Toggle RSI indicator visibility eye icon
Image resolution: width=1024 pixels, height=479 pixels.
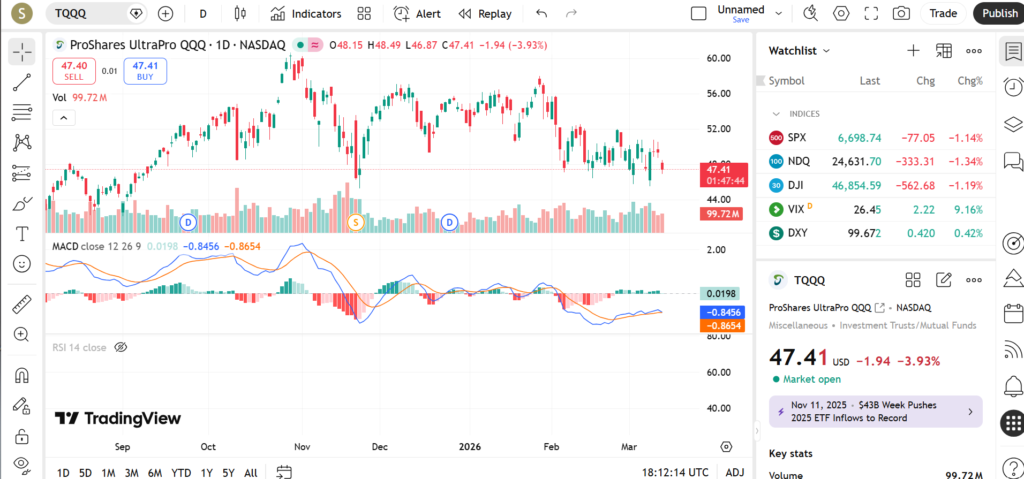(121, 347)
